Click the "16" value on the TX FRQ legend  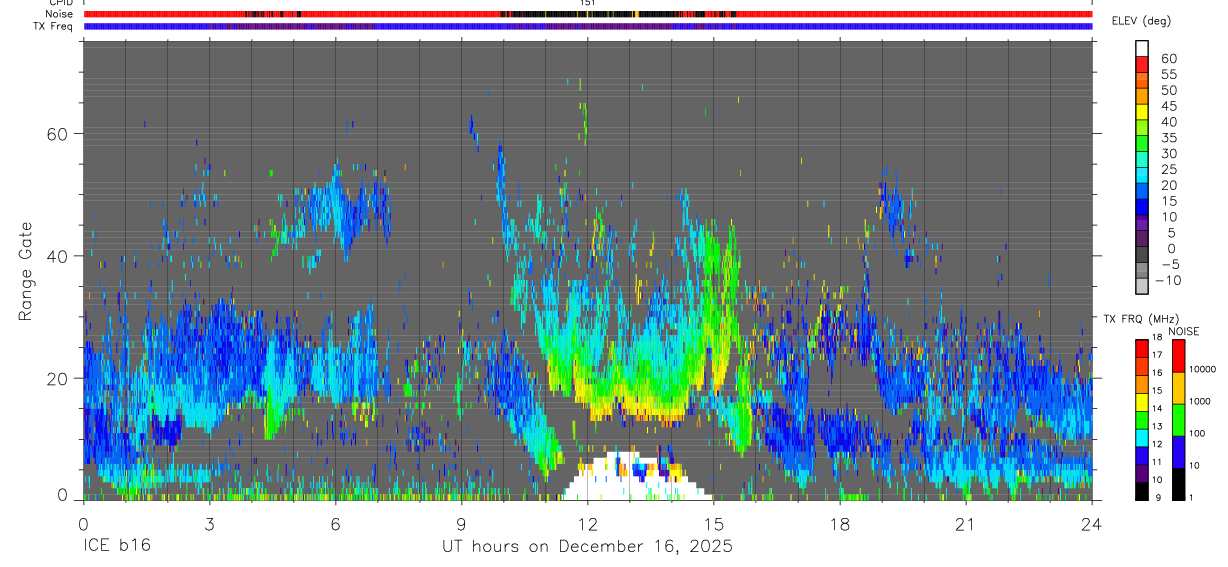[x=1155, y=373]
